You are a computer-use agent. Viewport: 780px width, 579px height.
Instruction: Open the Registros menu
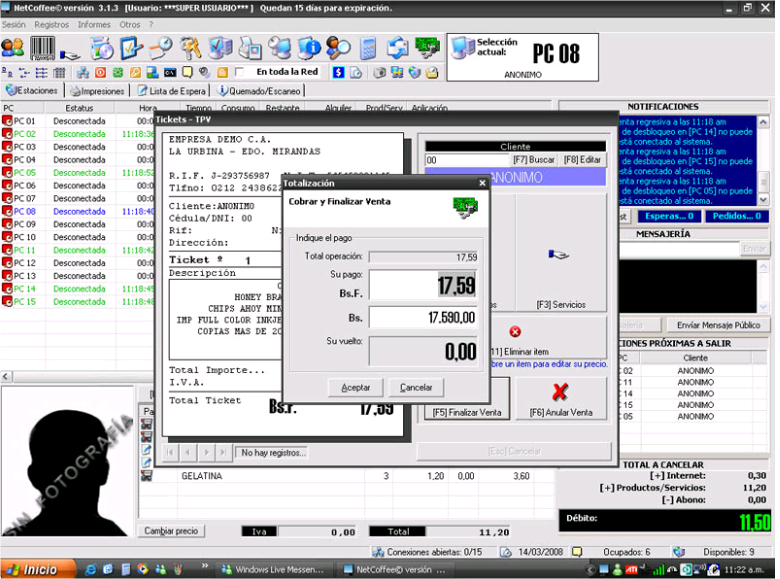coord(52,24)
